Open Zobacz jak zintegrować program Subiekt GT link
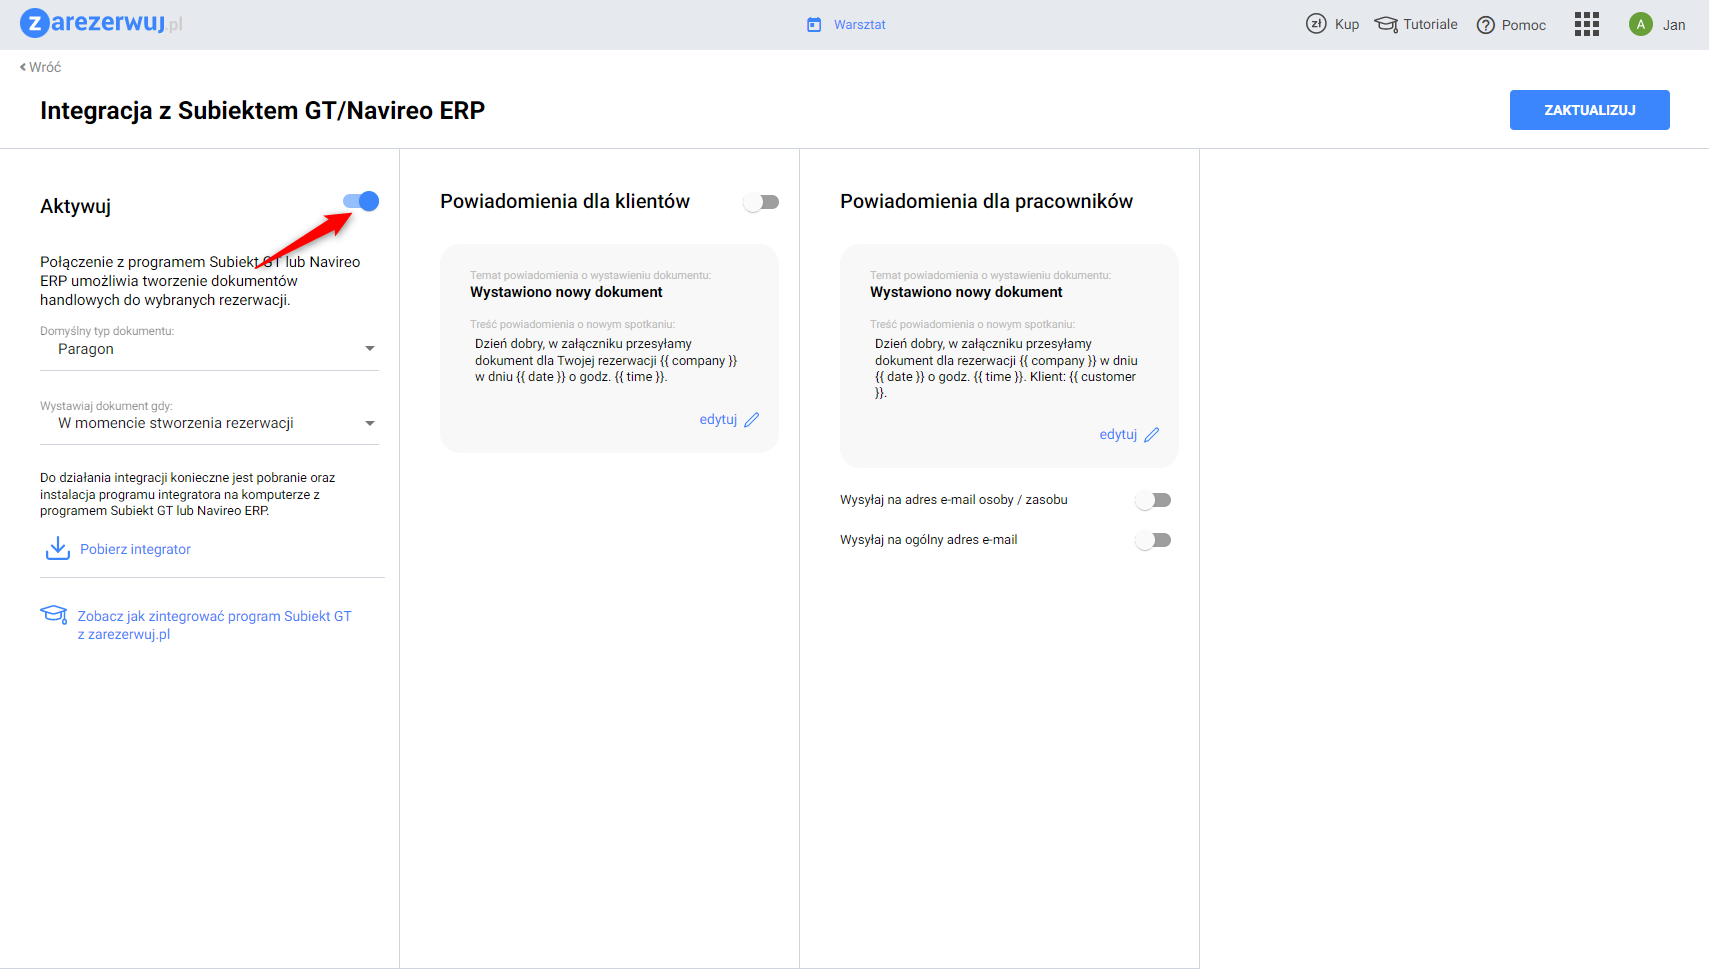The image size is (1709, 969). coord(215,625)
